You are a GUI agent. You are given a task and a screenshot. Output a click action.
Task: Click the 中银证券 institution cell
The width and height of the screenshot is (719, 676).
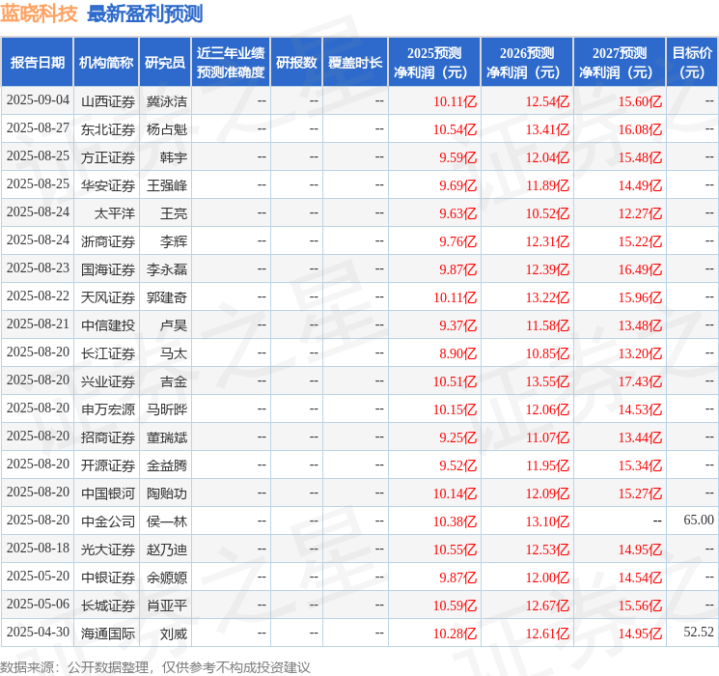click(x=108, y=577)
